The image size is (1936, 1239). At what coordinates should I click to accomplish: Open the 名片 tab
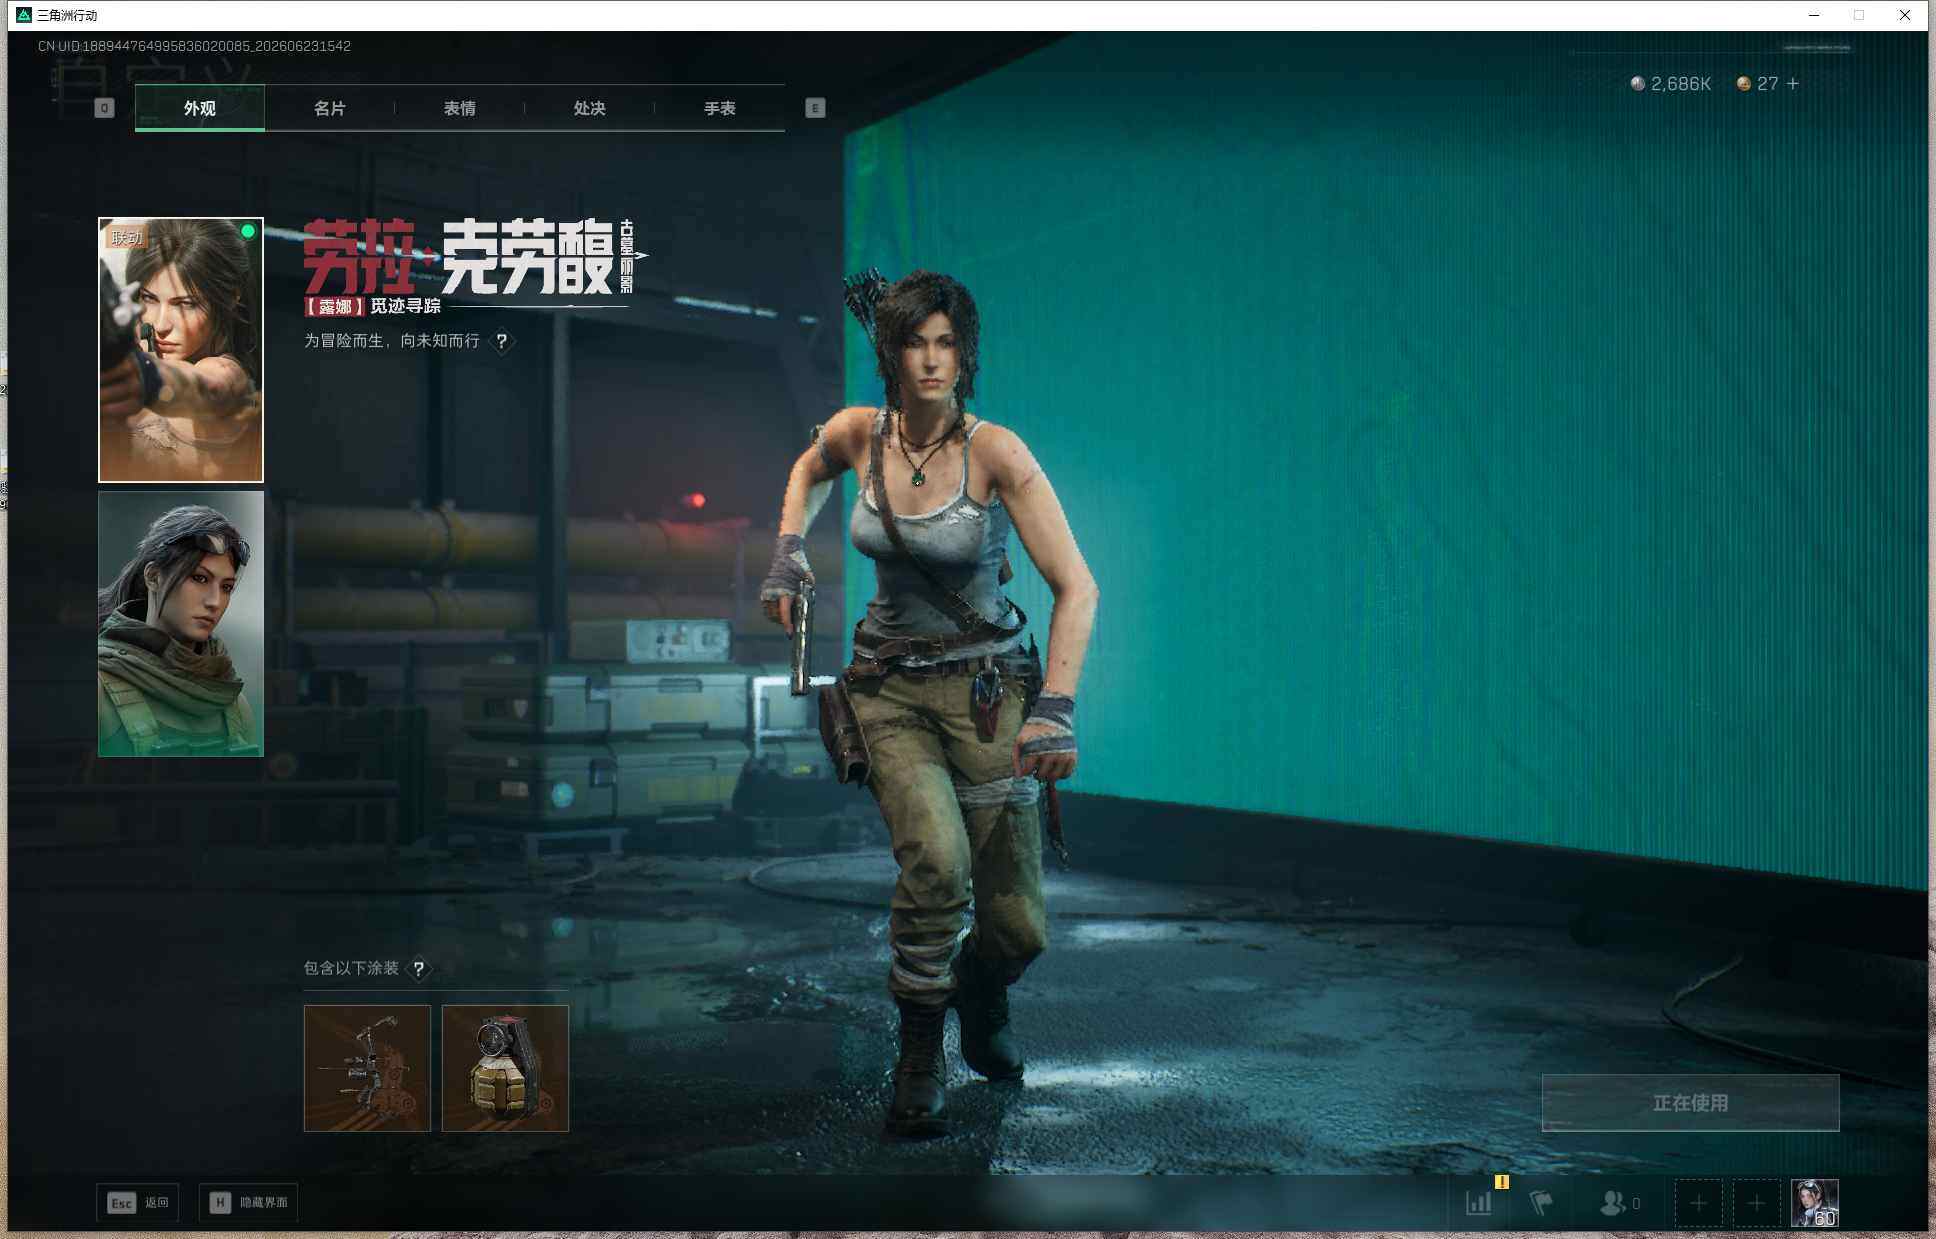(x=330, y=108)
